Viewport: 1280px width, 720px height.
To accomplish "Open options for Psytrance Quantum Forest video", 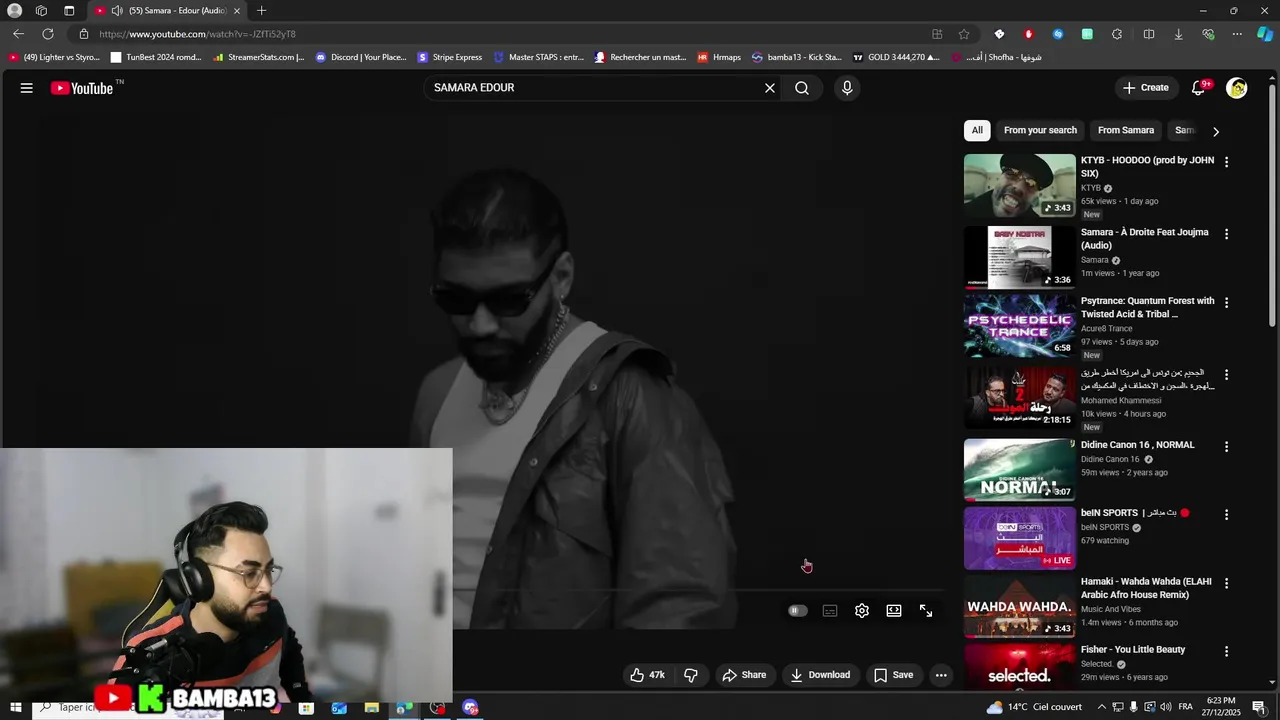I will point(1227,302).
